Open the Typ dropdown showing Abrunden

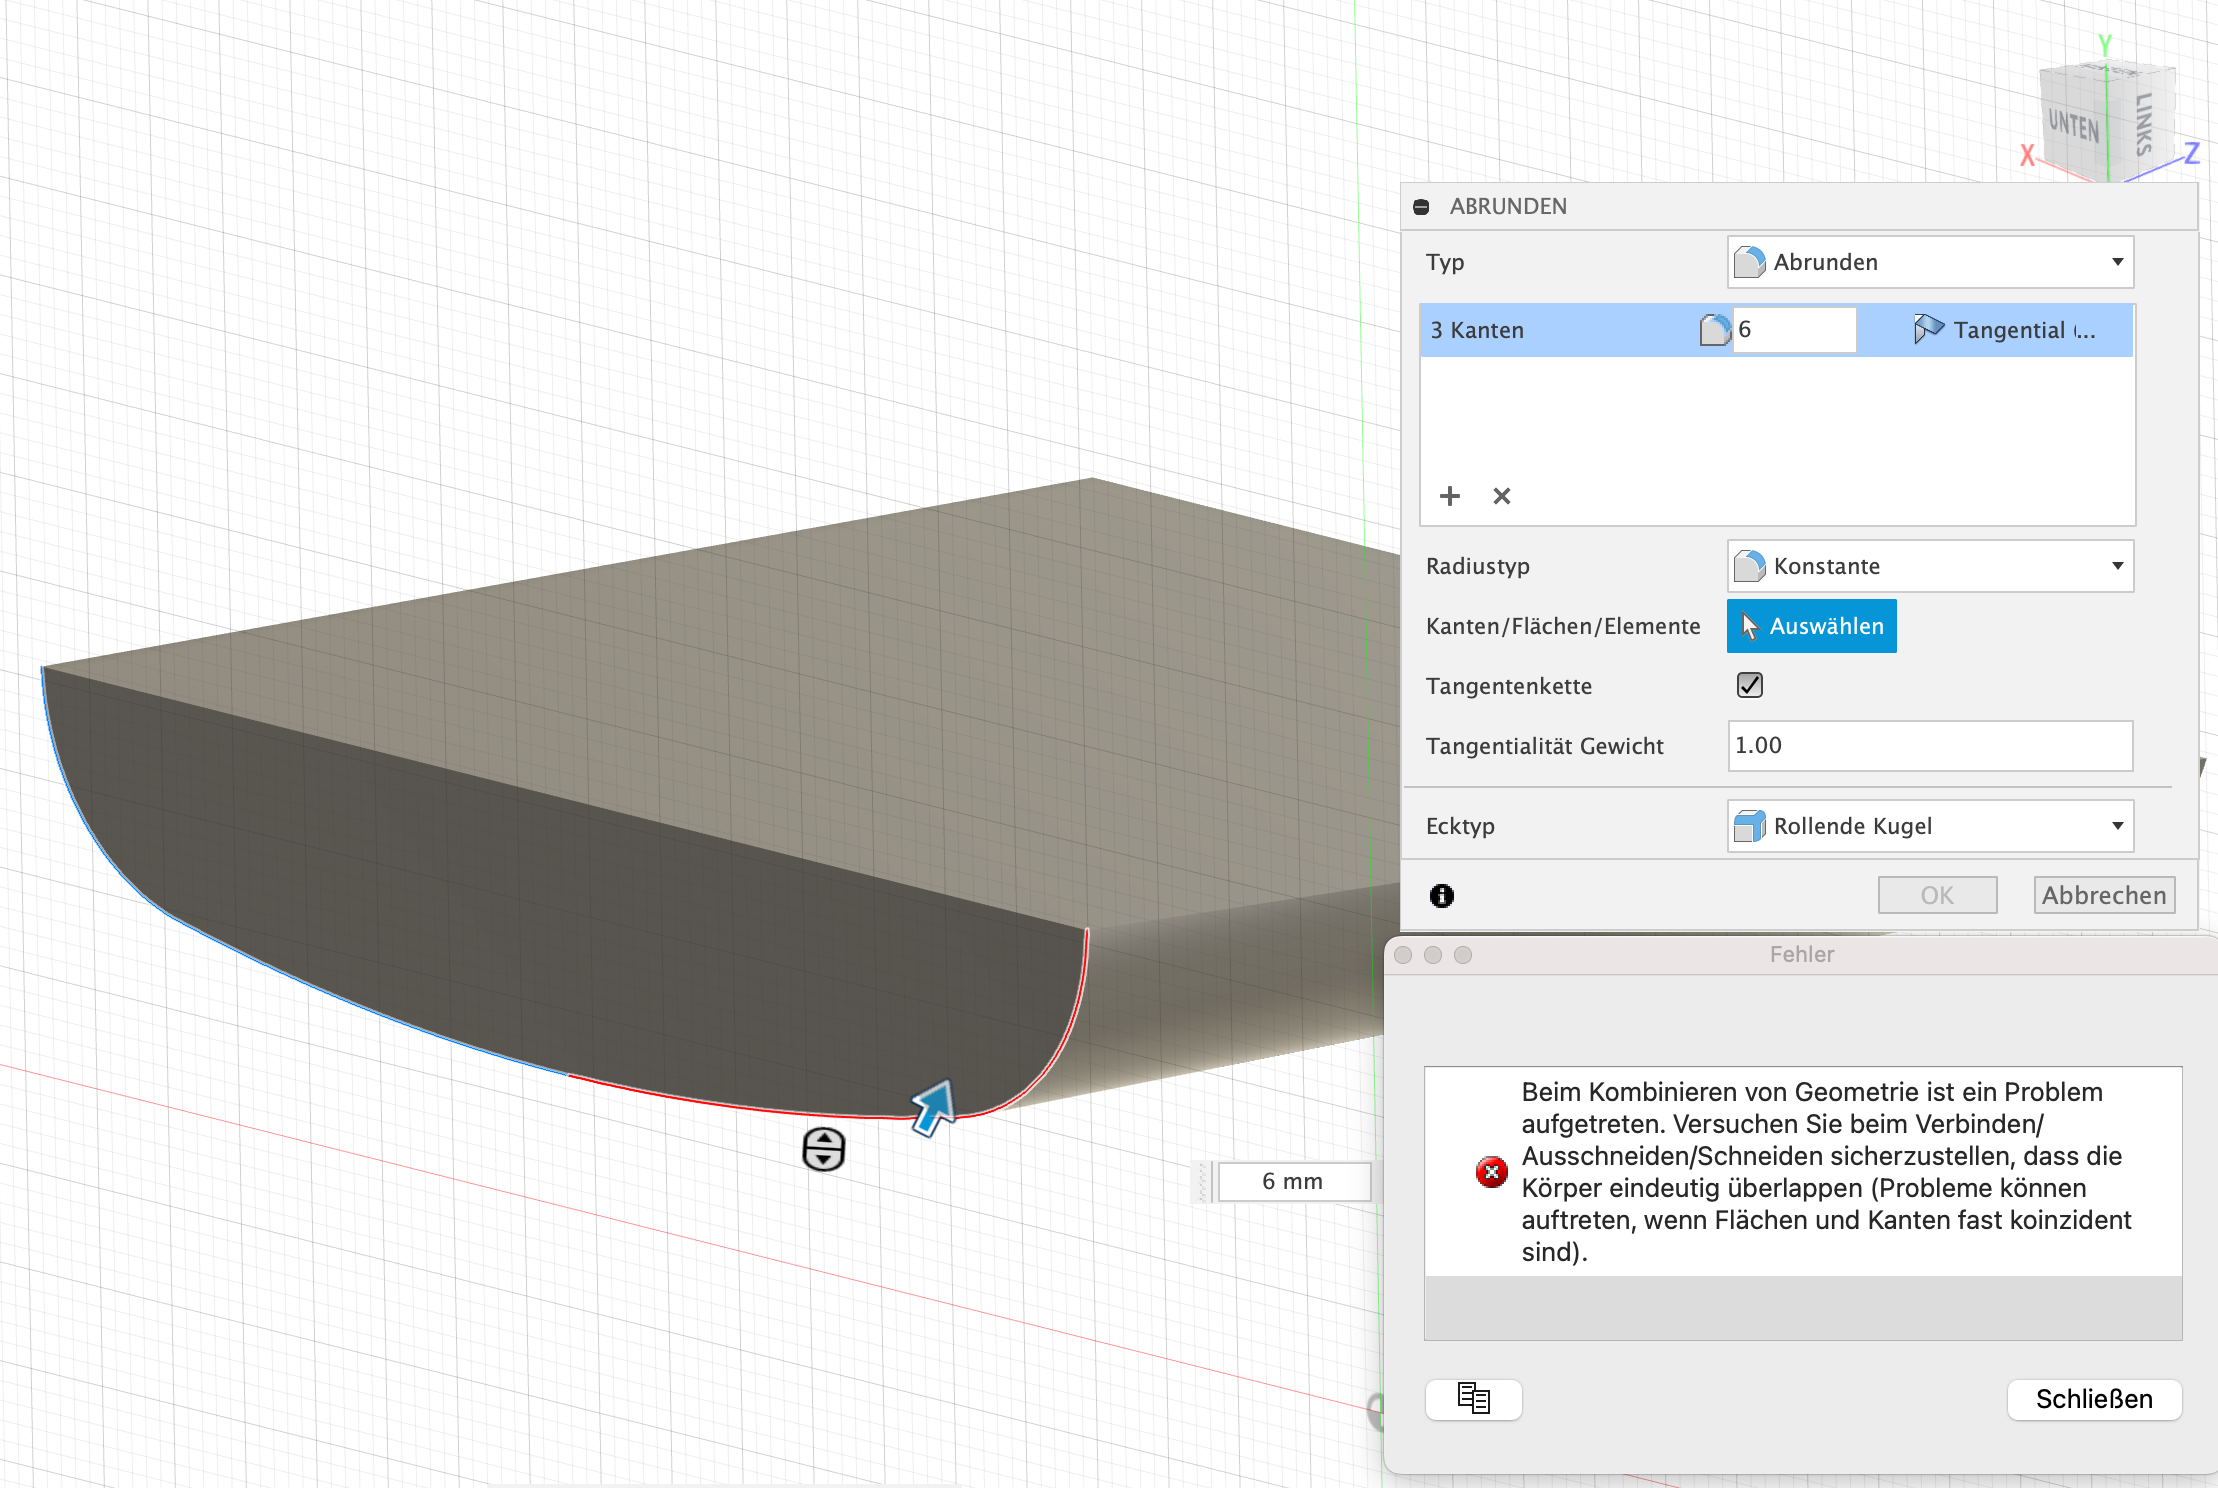coord(2117,261)
